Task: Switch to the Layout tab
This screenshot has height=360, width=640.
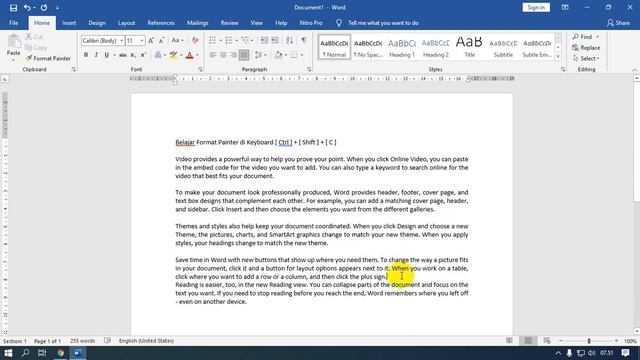Action: pyautogui.click(x=127, y=23)
